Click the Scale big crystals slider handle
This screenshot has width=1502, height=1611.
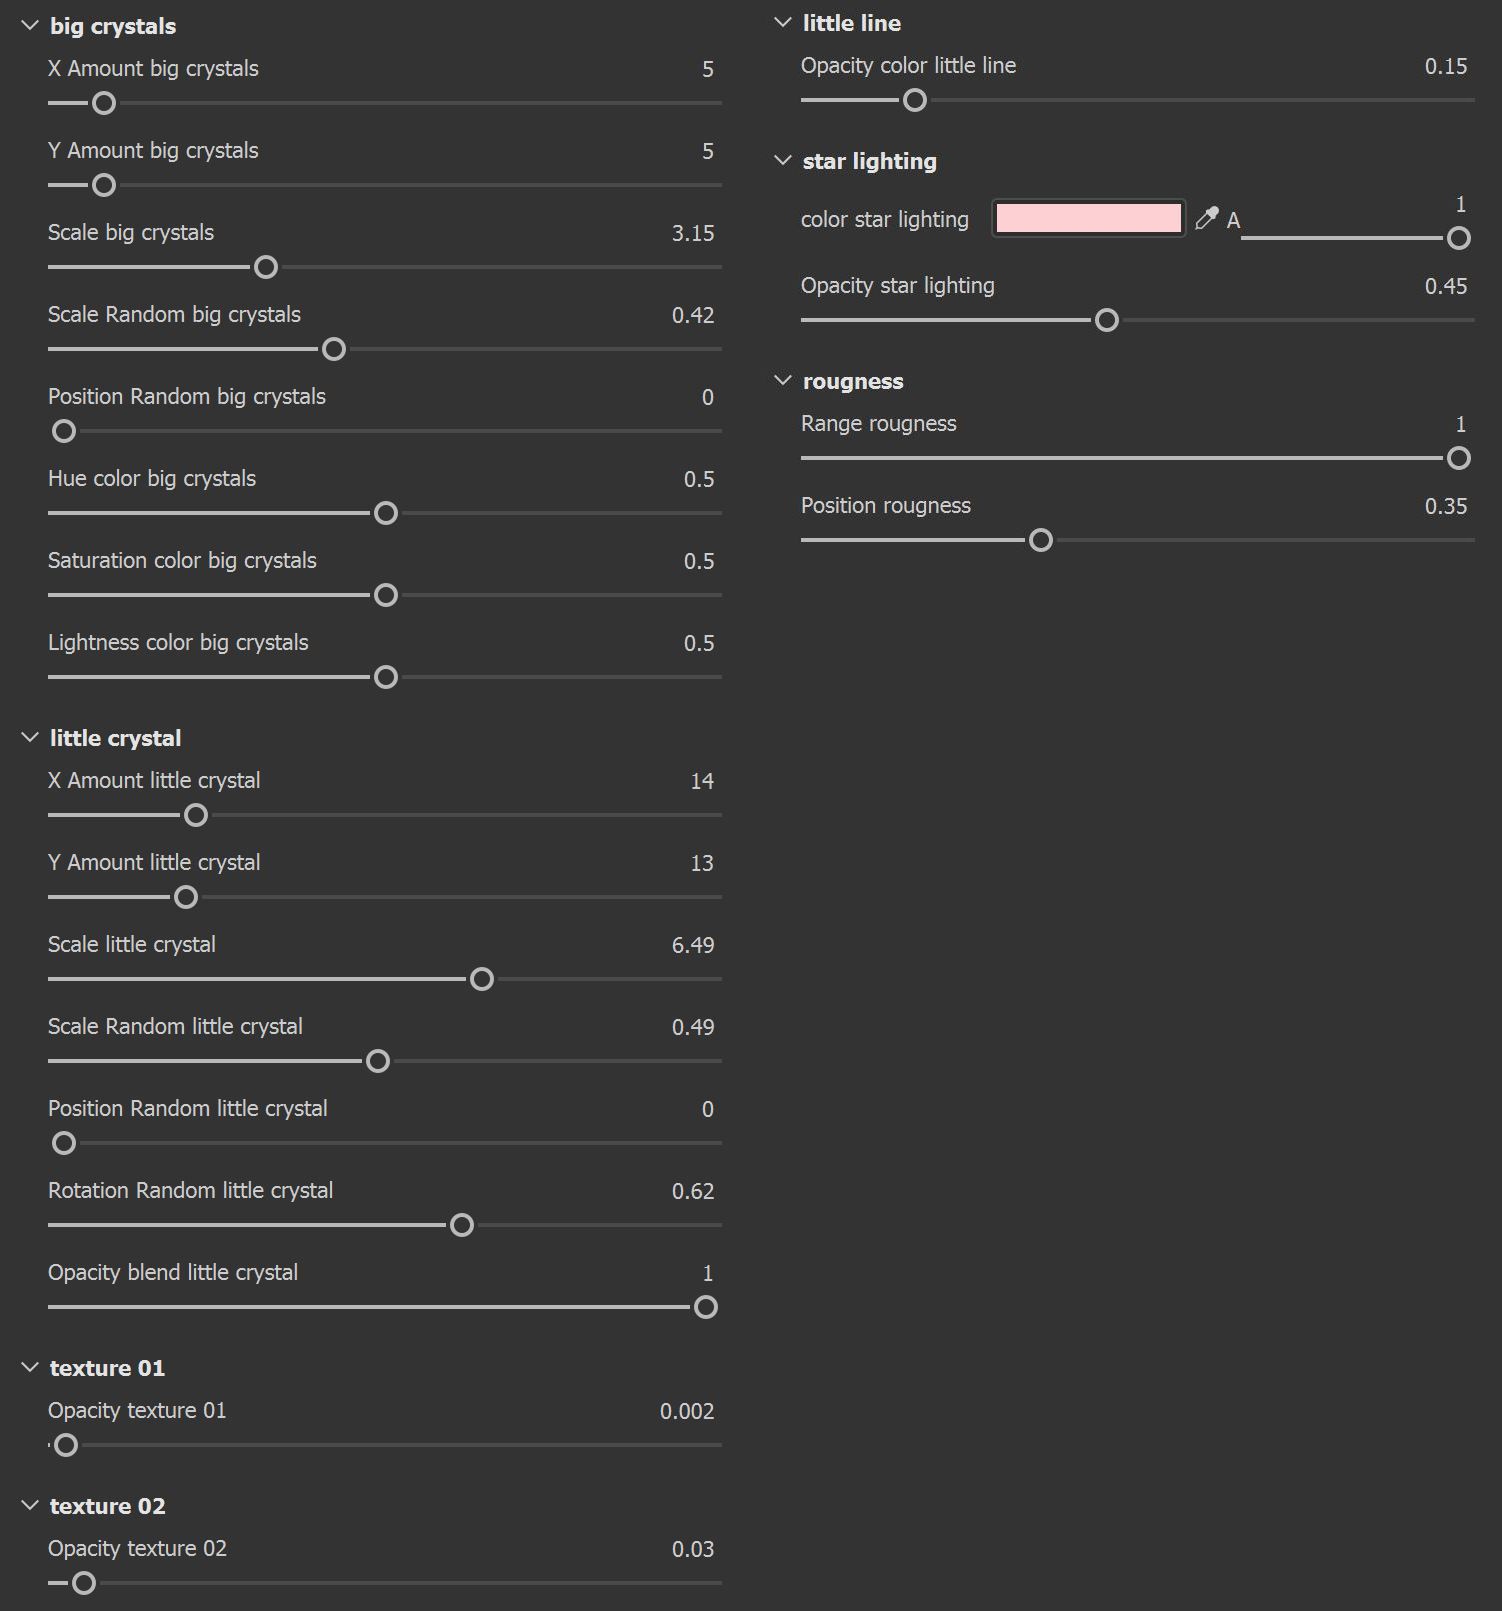[266, 267]
